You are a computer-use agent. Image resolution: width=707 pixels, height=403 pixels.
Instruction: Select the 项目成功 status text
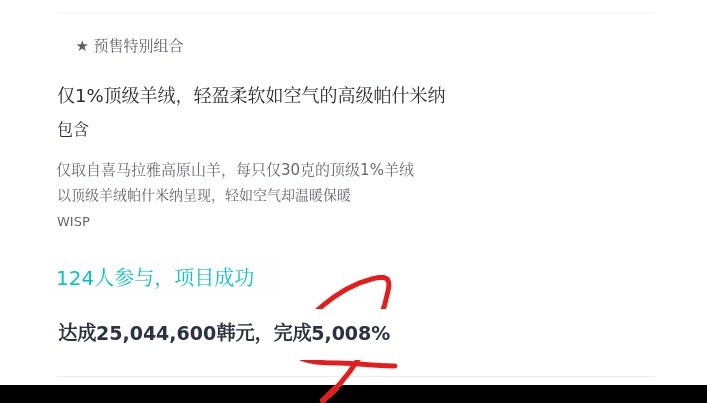(215, 278)
